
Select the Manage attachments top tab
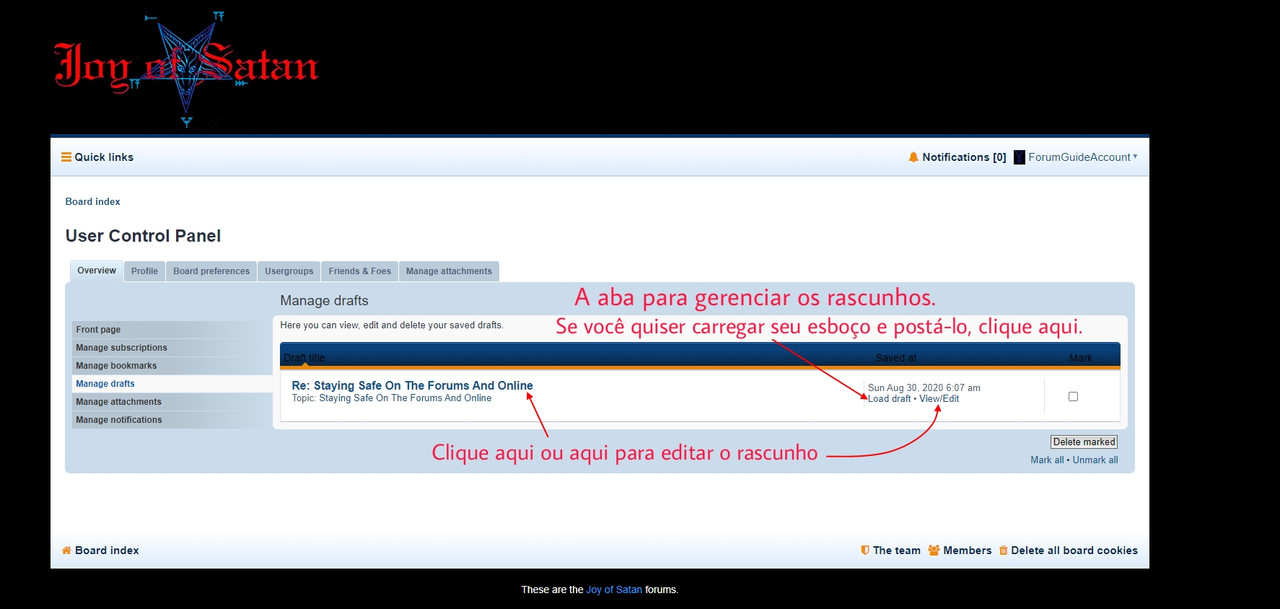(449, 271)
